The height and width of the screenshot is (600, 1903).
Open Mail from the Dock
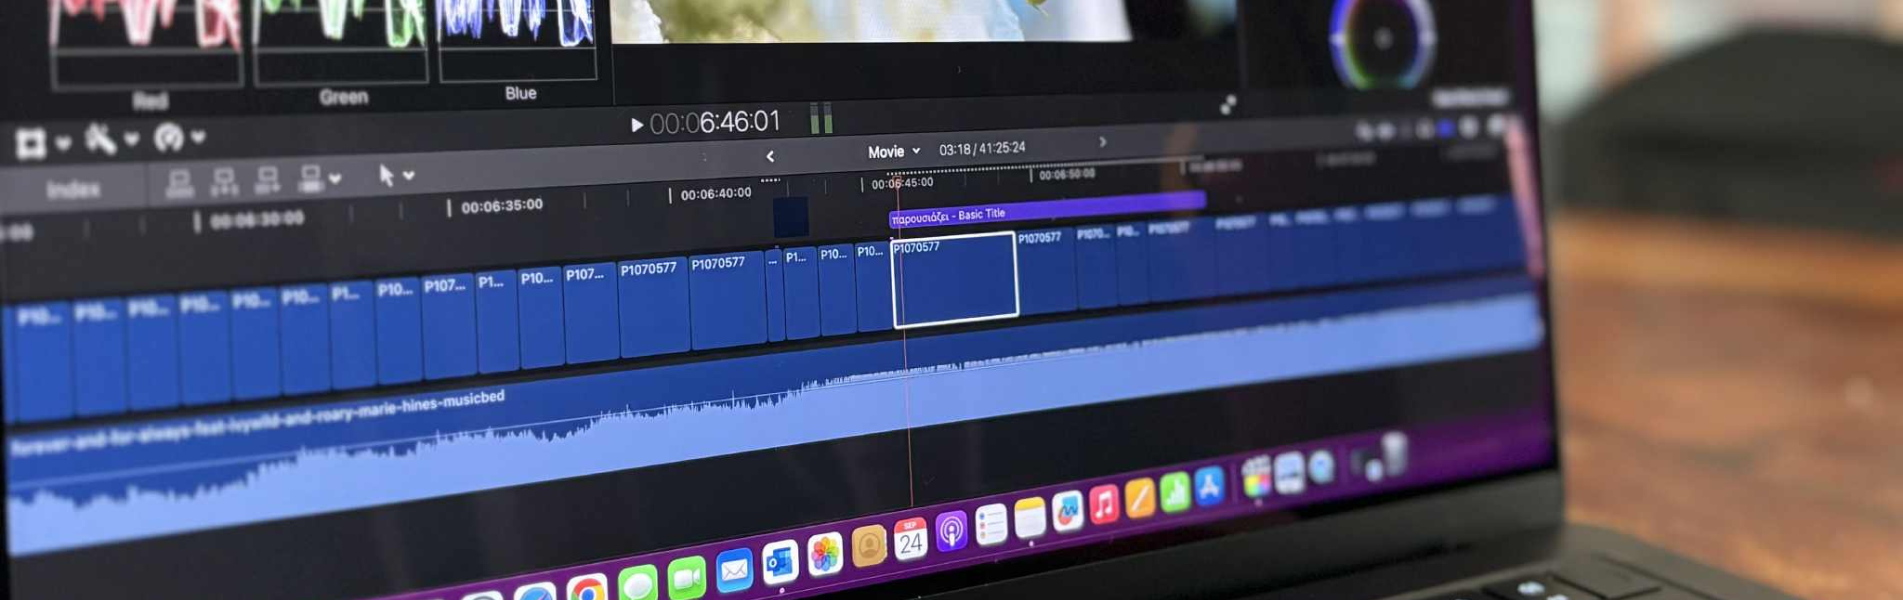(734, 570)
